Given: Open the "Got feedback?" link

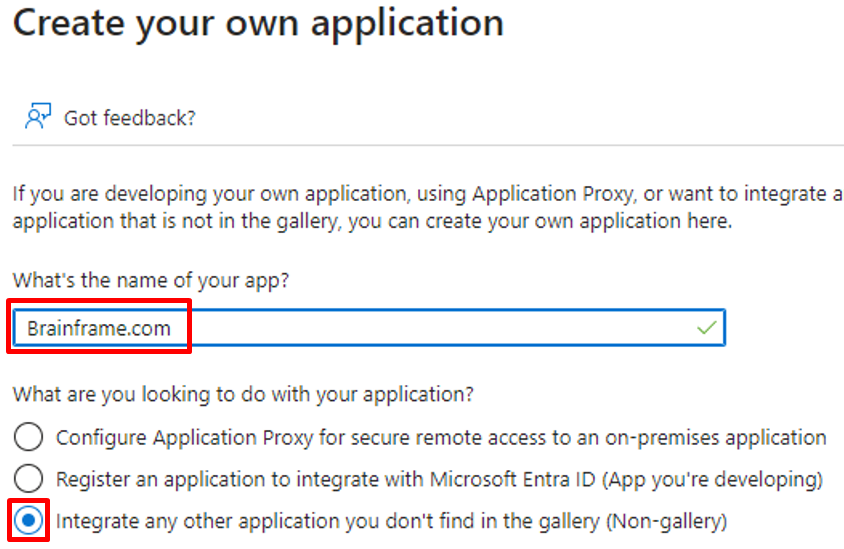Looking at the screenshot, I should tap(129, 118).
